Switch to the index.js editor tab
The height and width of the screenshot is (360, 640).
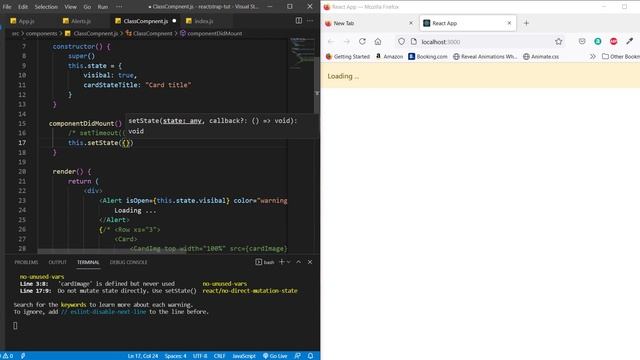coord(203,21)
